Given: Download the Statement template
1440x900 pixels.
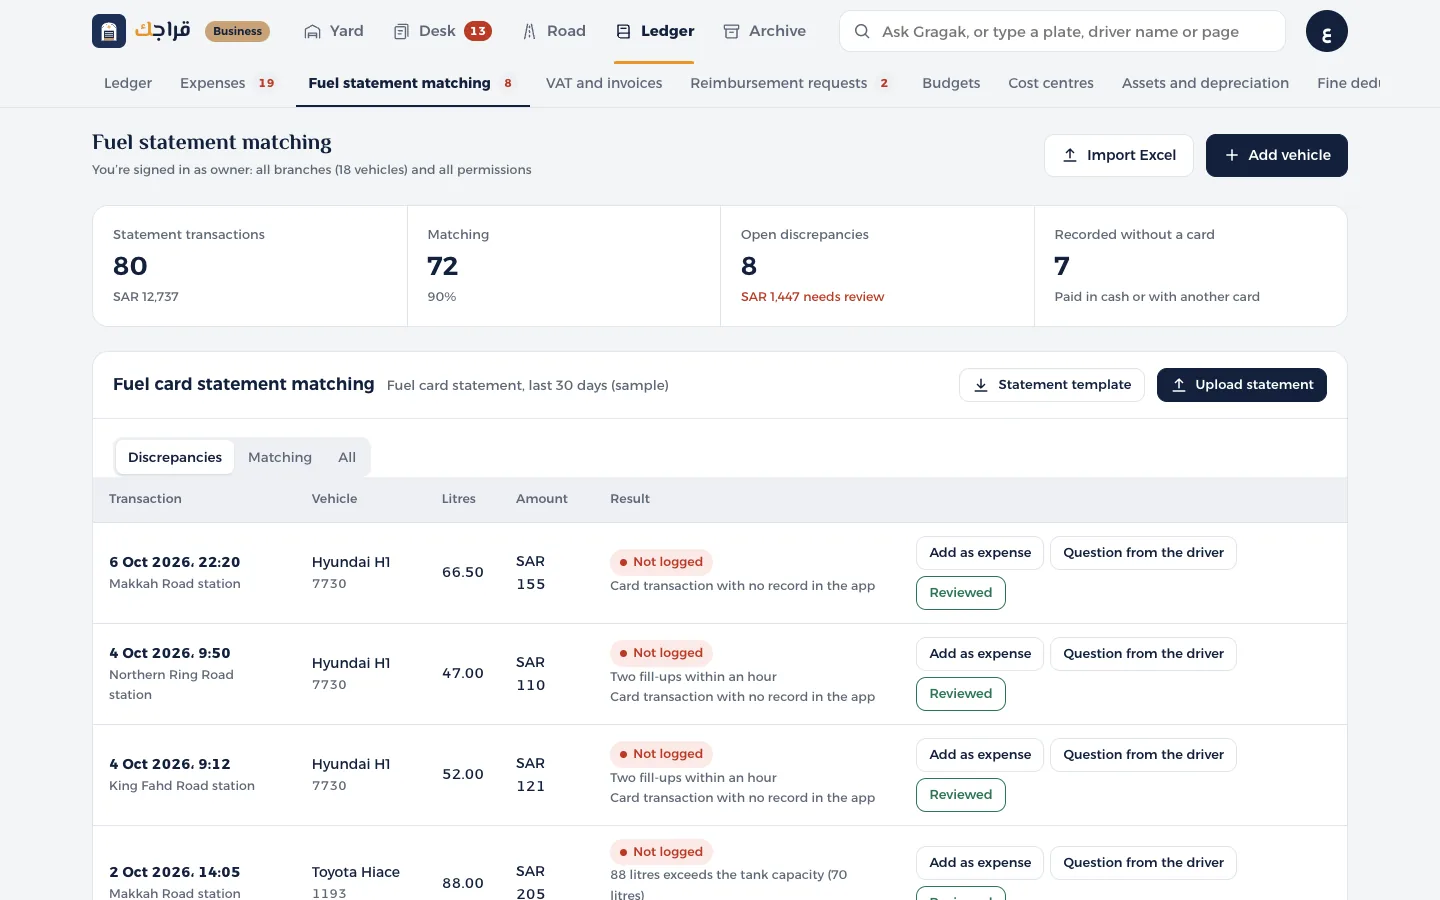Looking at the screenshot, I should tap(1052, 385).
